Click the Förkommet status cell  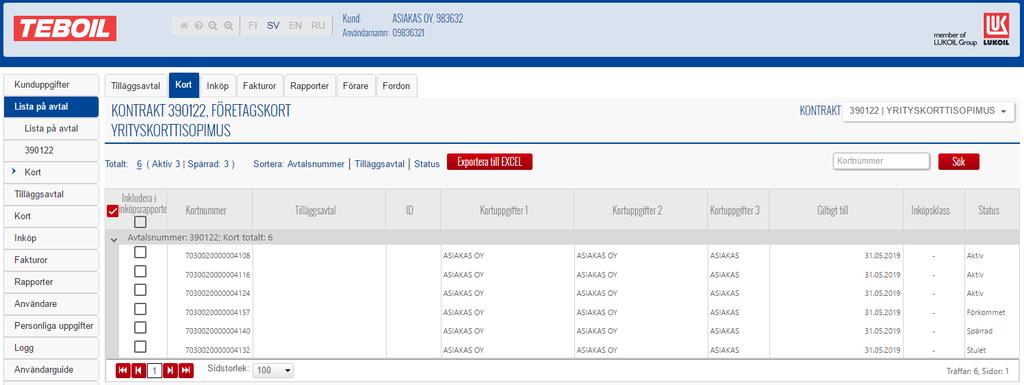[985, 312]
